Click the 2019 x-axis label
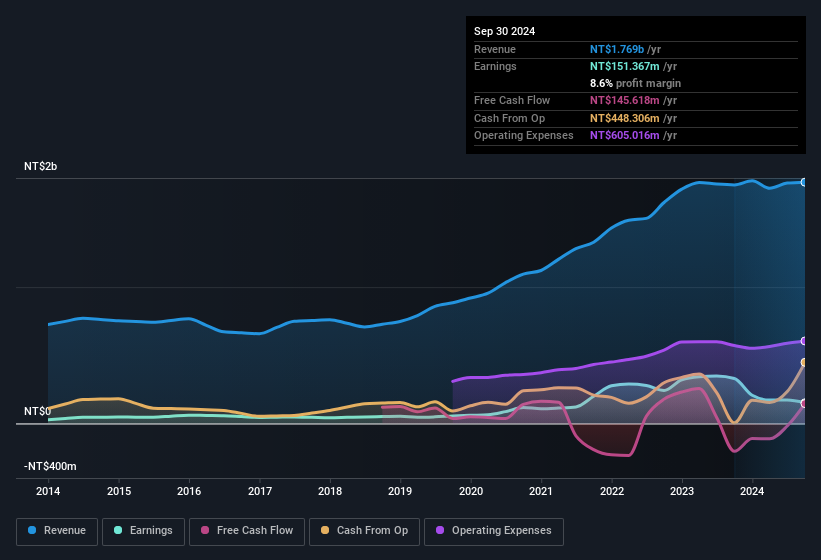The height and width of the screenshot is (560, 821). coord(400,491)
